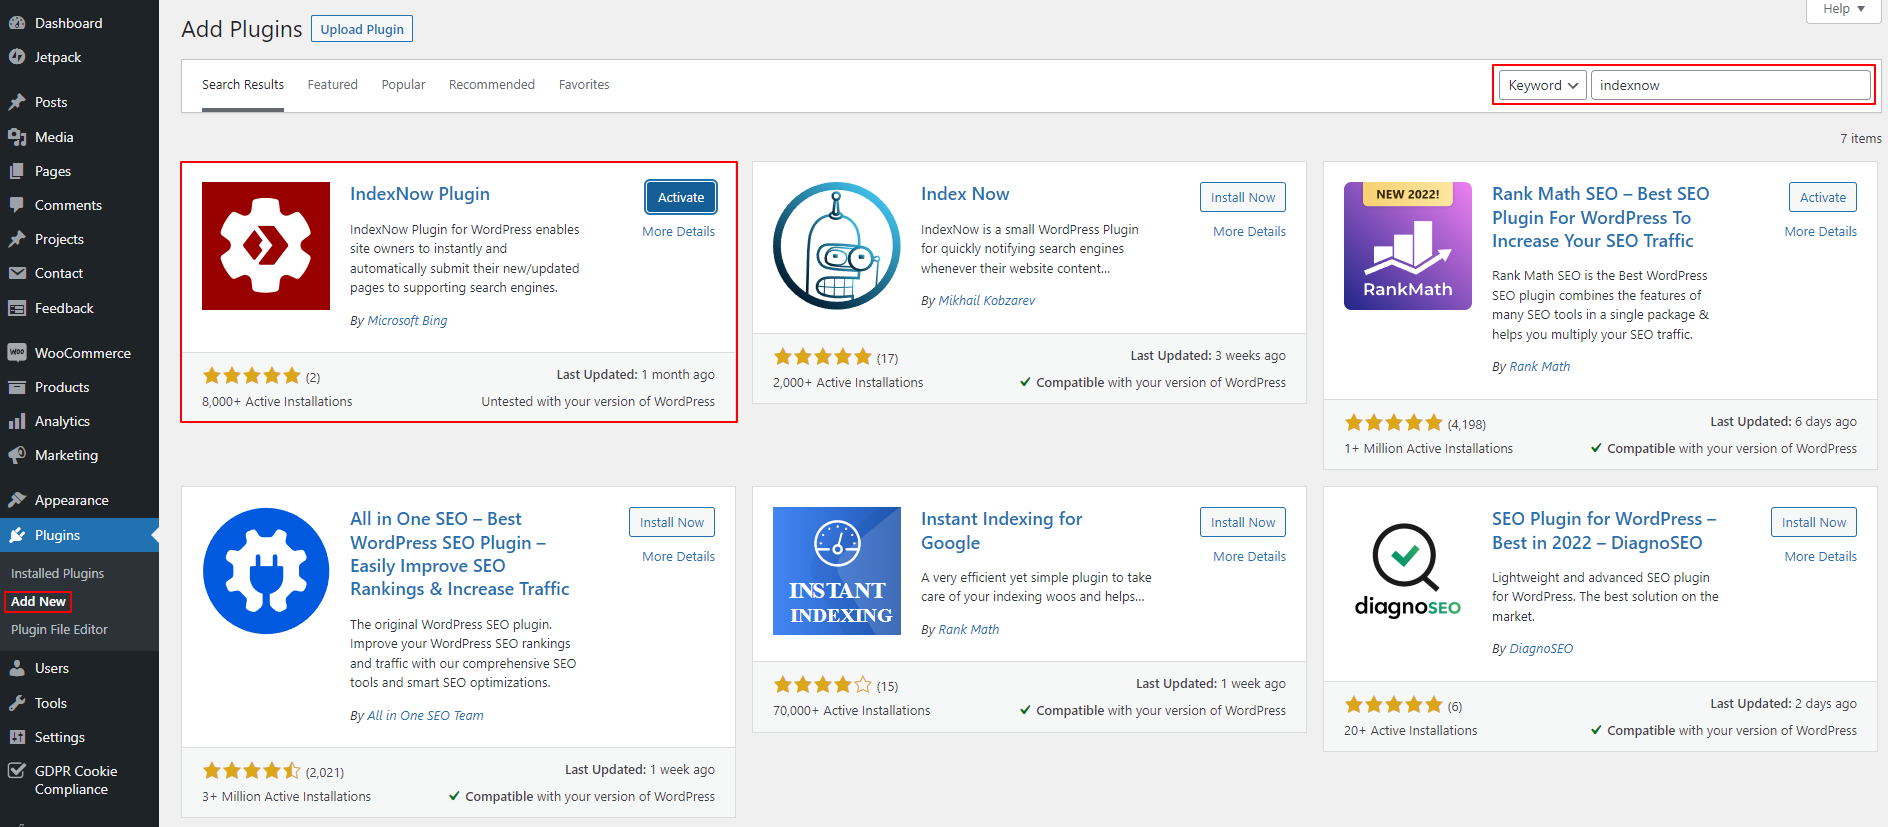Click the Plugins plug icon
The width and height of the screenshot is (1888, 827).
click(x=17, y=535)
